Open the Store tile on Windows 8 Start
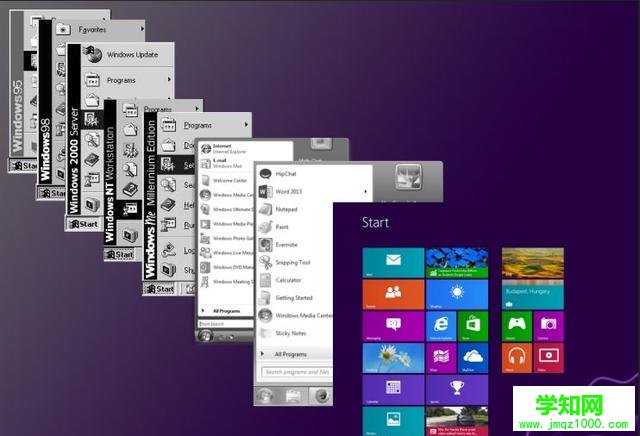The height and width of the screenshot is (436, 640). 473,326
